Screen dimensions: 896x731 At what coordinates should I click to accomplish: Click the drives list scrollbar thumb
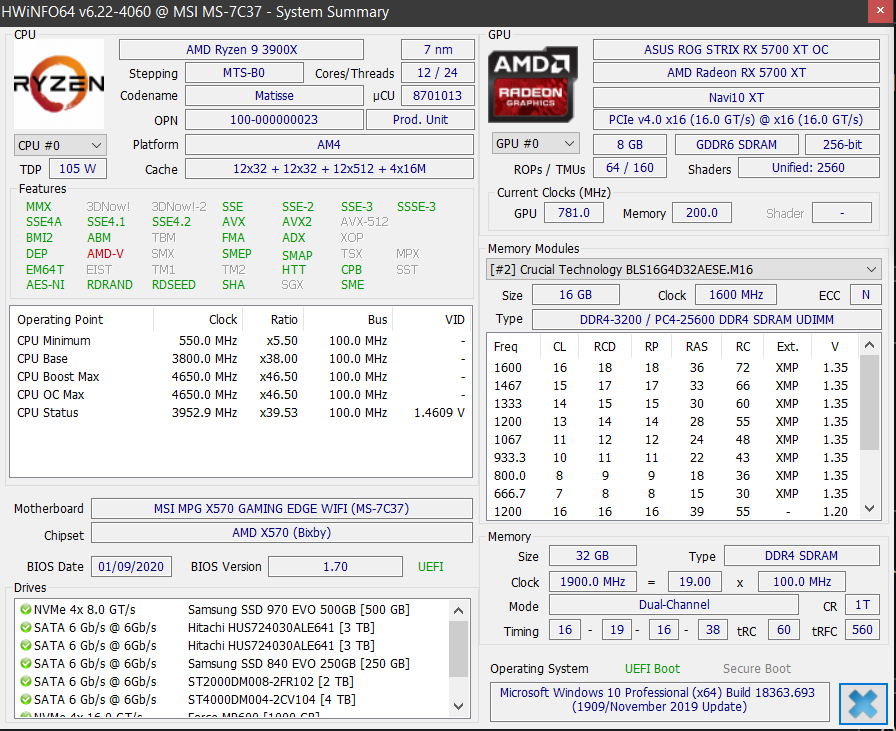[458, 649]
